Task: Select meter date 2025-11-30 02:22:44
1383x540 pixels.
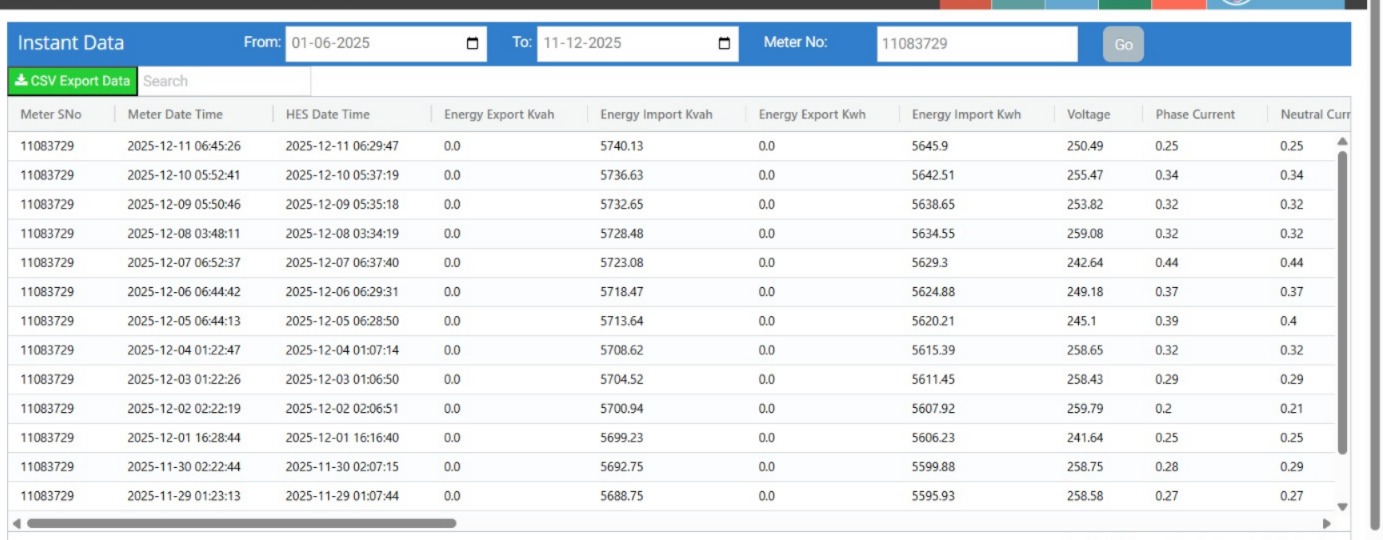Action: click(184, 466)
